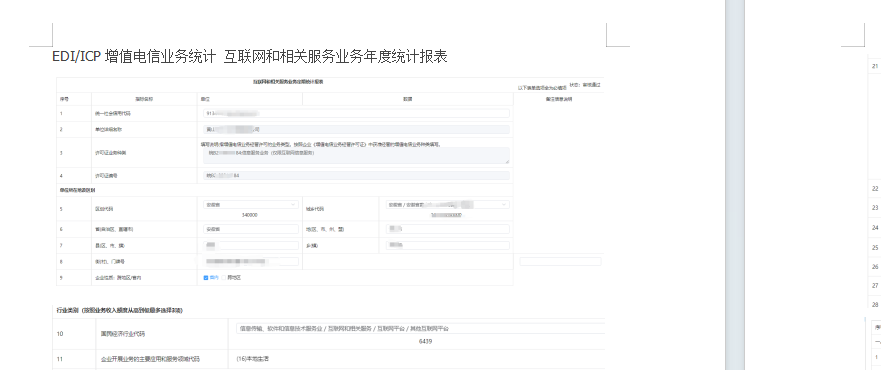Screen dimensions: 881x370
Task: Click the row 6 province input showing 安徽省
Action: (x=251, y=229)
